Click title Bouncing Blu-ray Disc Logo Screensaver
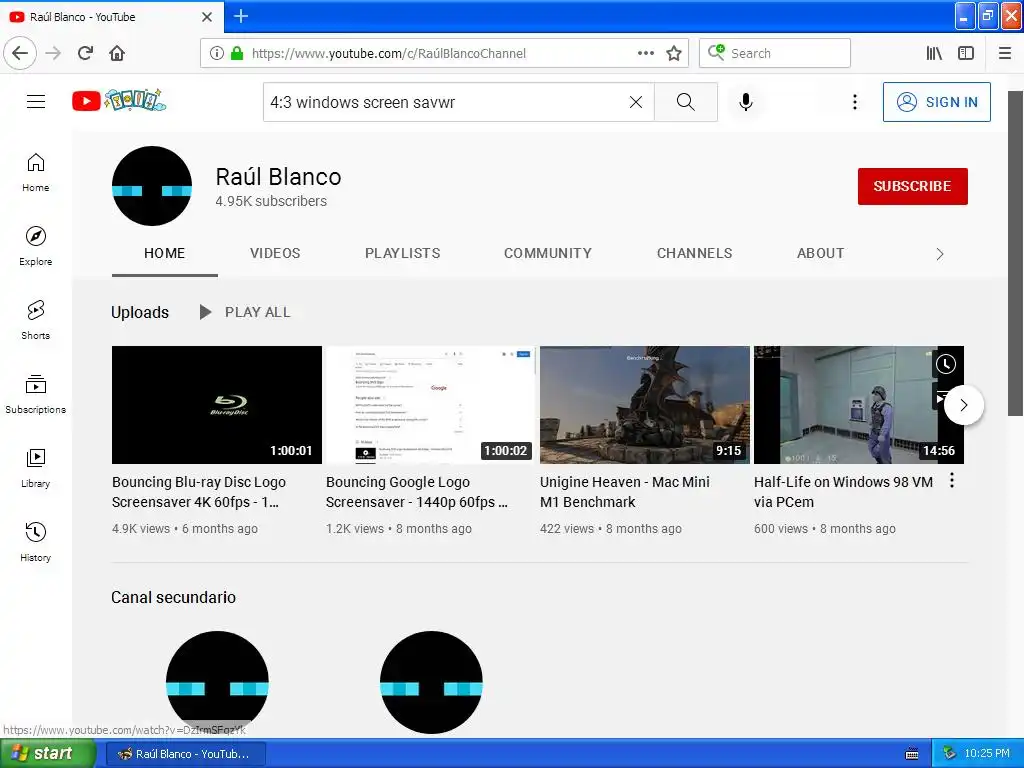 (x=199, y=492)
